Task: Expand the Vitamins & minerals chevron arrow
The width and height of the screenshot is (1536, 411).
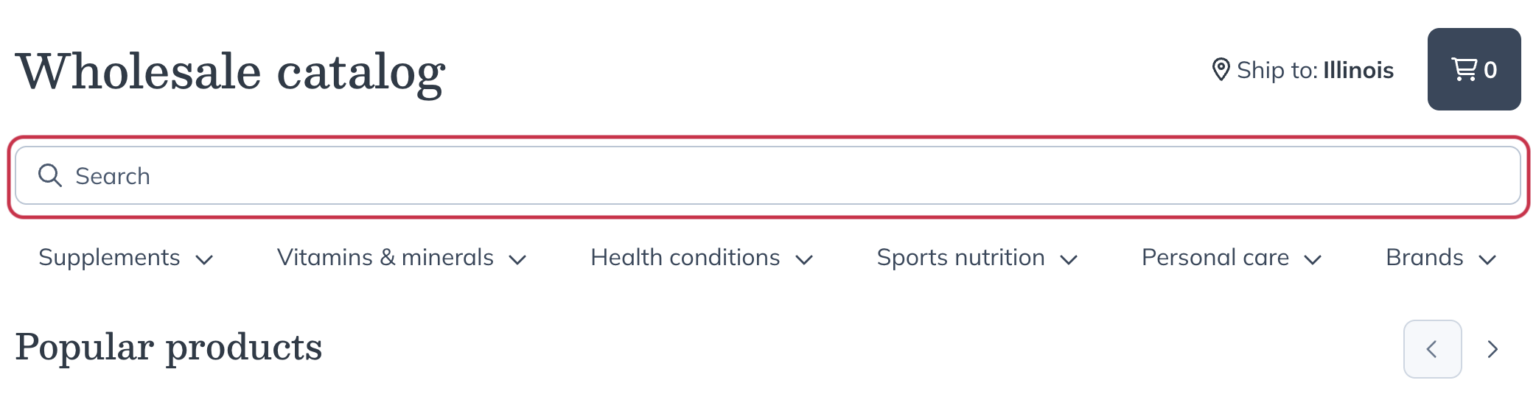Action: click(x=517, y=259)
